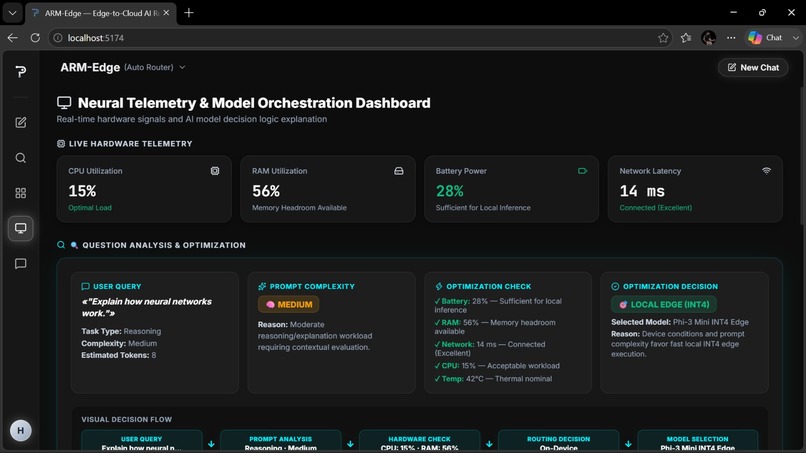Click the app logo in sidebar

[x=21, y=71]
